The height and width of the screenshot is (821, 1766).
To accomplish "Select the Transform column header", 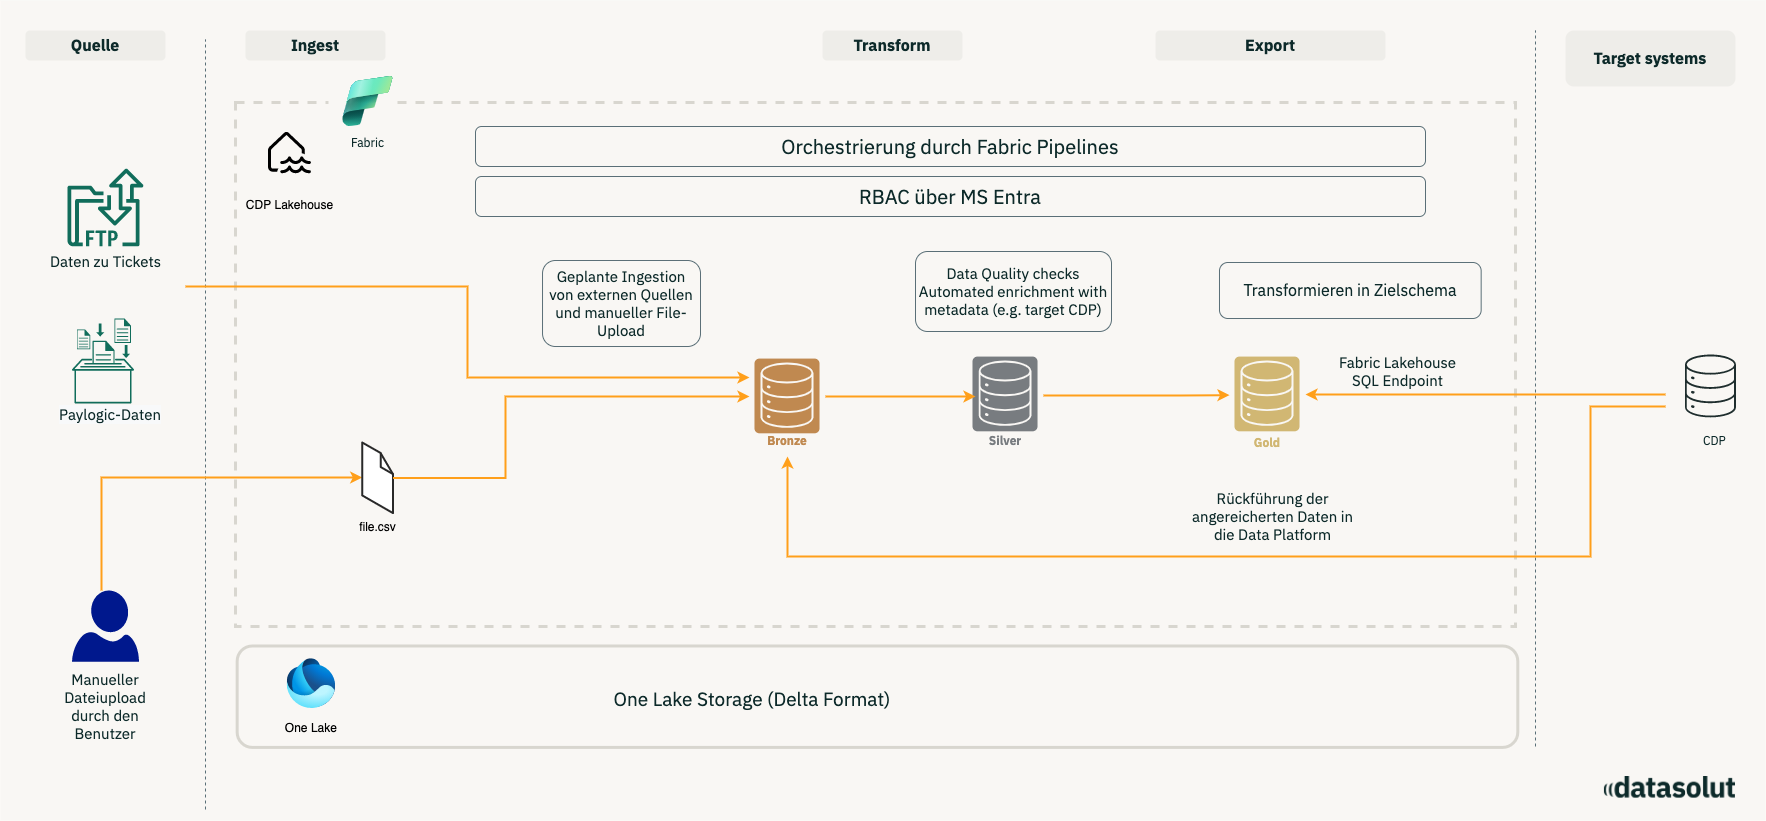I will pos(892,46).
